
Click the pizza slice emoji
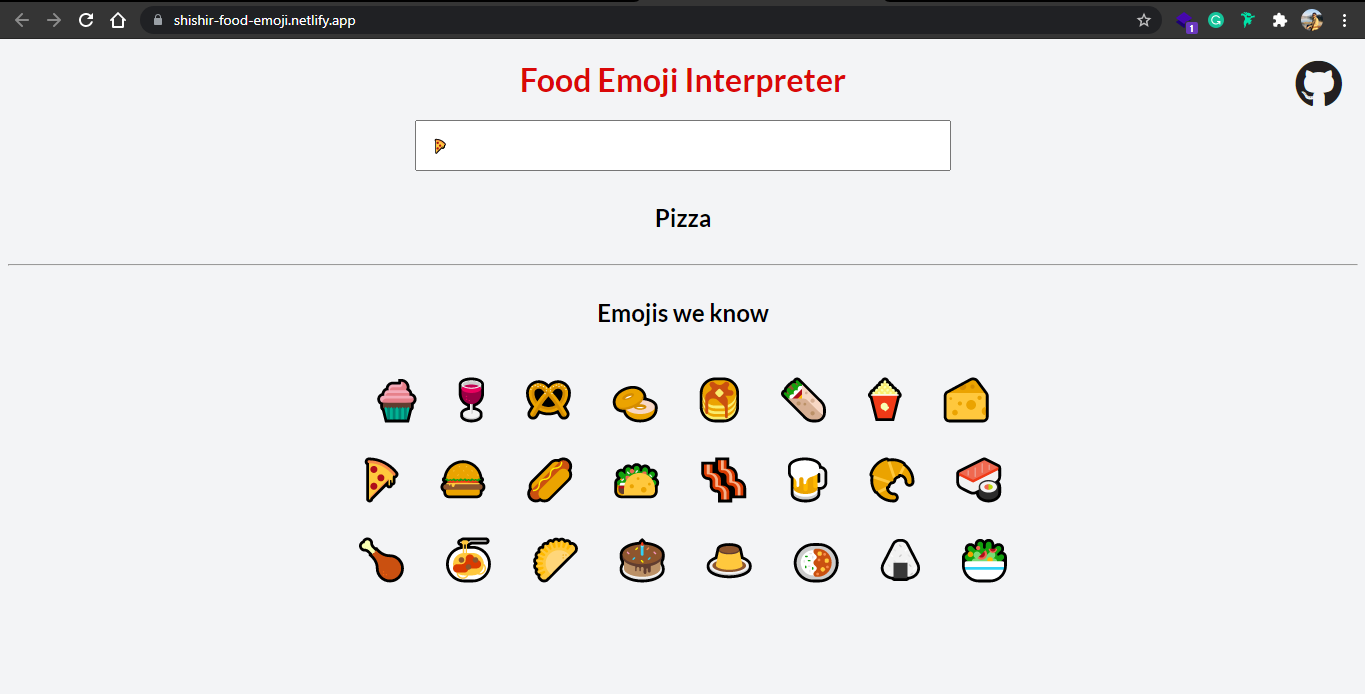pyautogui.click(x=381, y=479)
